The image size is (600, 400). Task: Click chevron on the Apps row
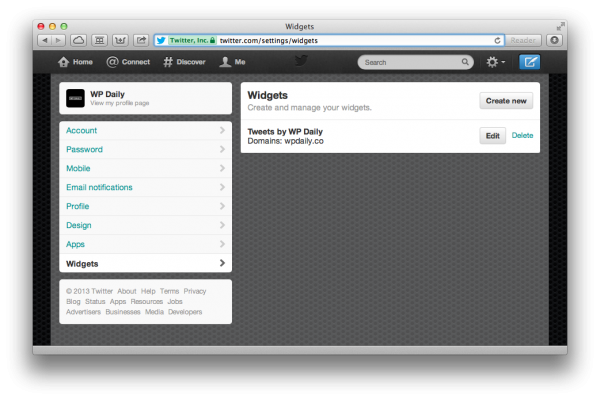click(x=222, y=244)
